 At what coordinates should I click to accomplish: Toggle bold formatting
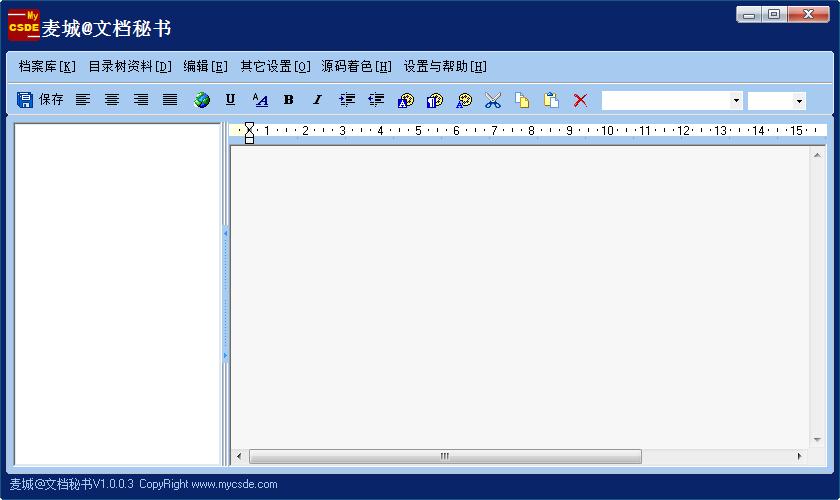coord(289,100)
